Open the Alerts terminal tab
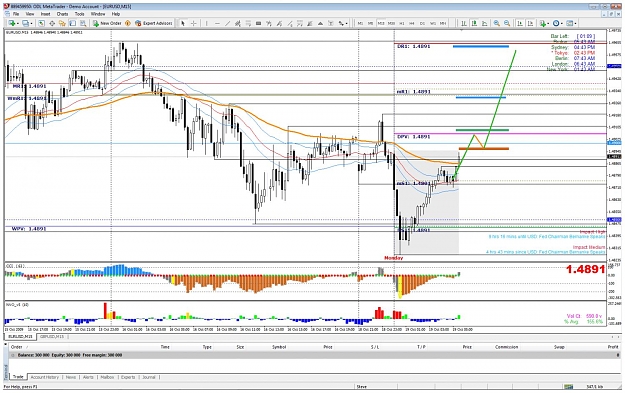The height and width of the screenshot is (393, 625). click(88, 377)
